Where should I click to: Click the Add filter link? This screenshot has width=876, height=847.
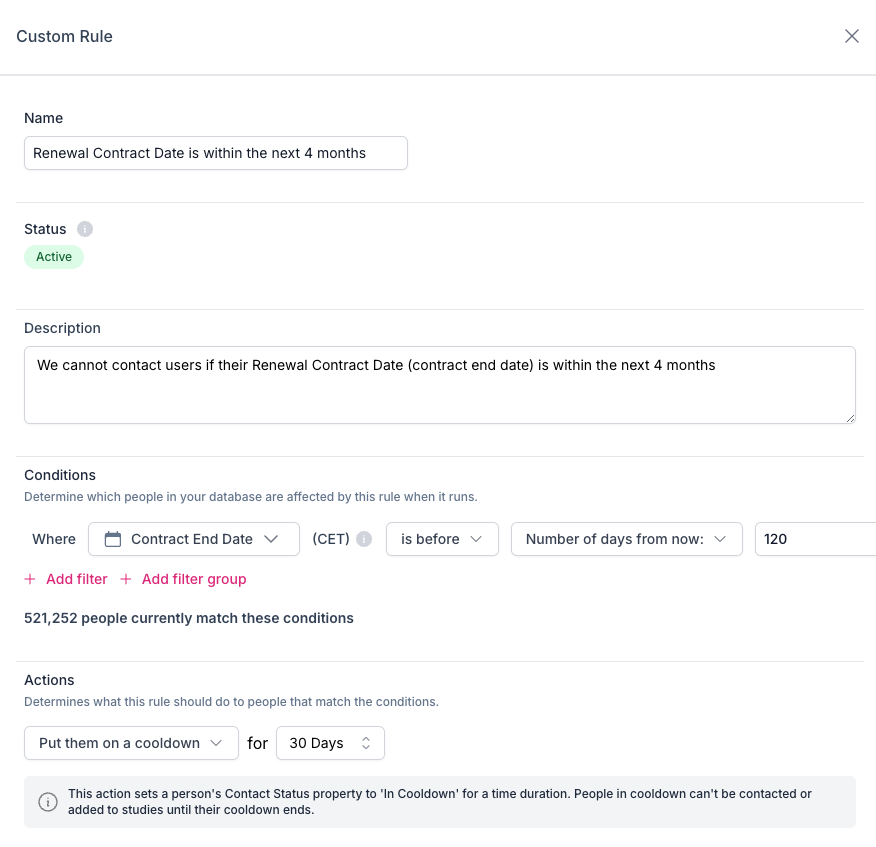[x=77, y=579]
